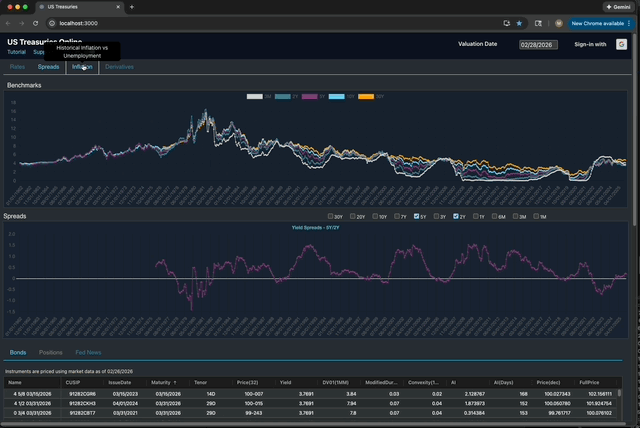Open the Positions tab
640x428 pixels.
(50, 353)
